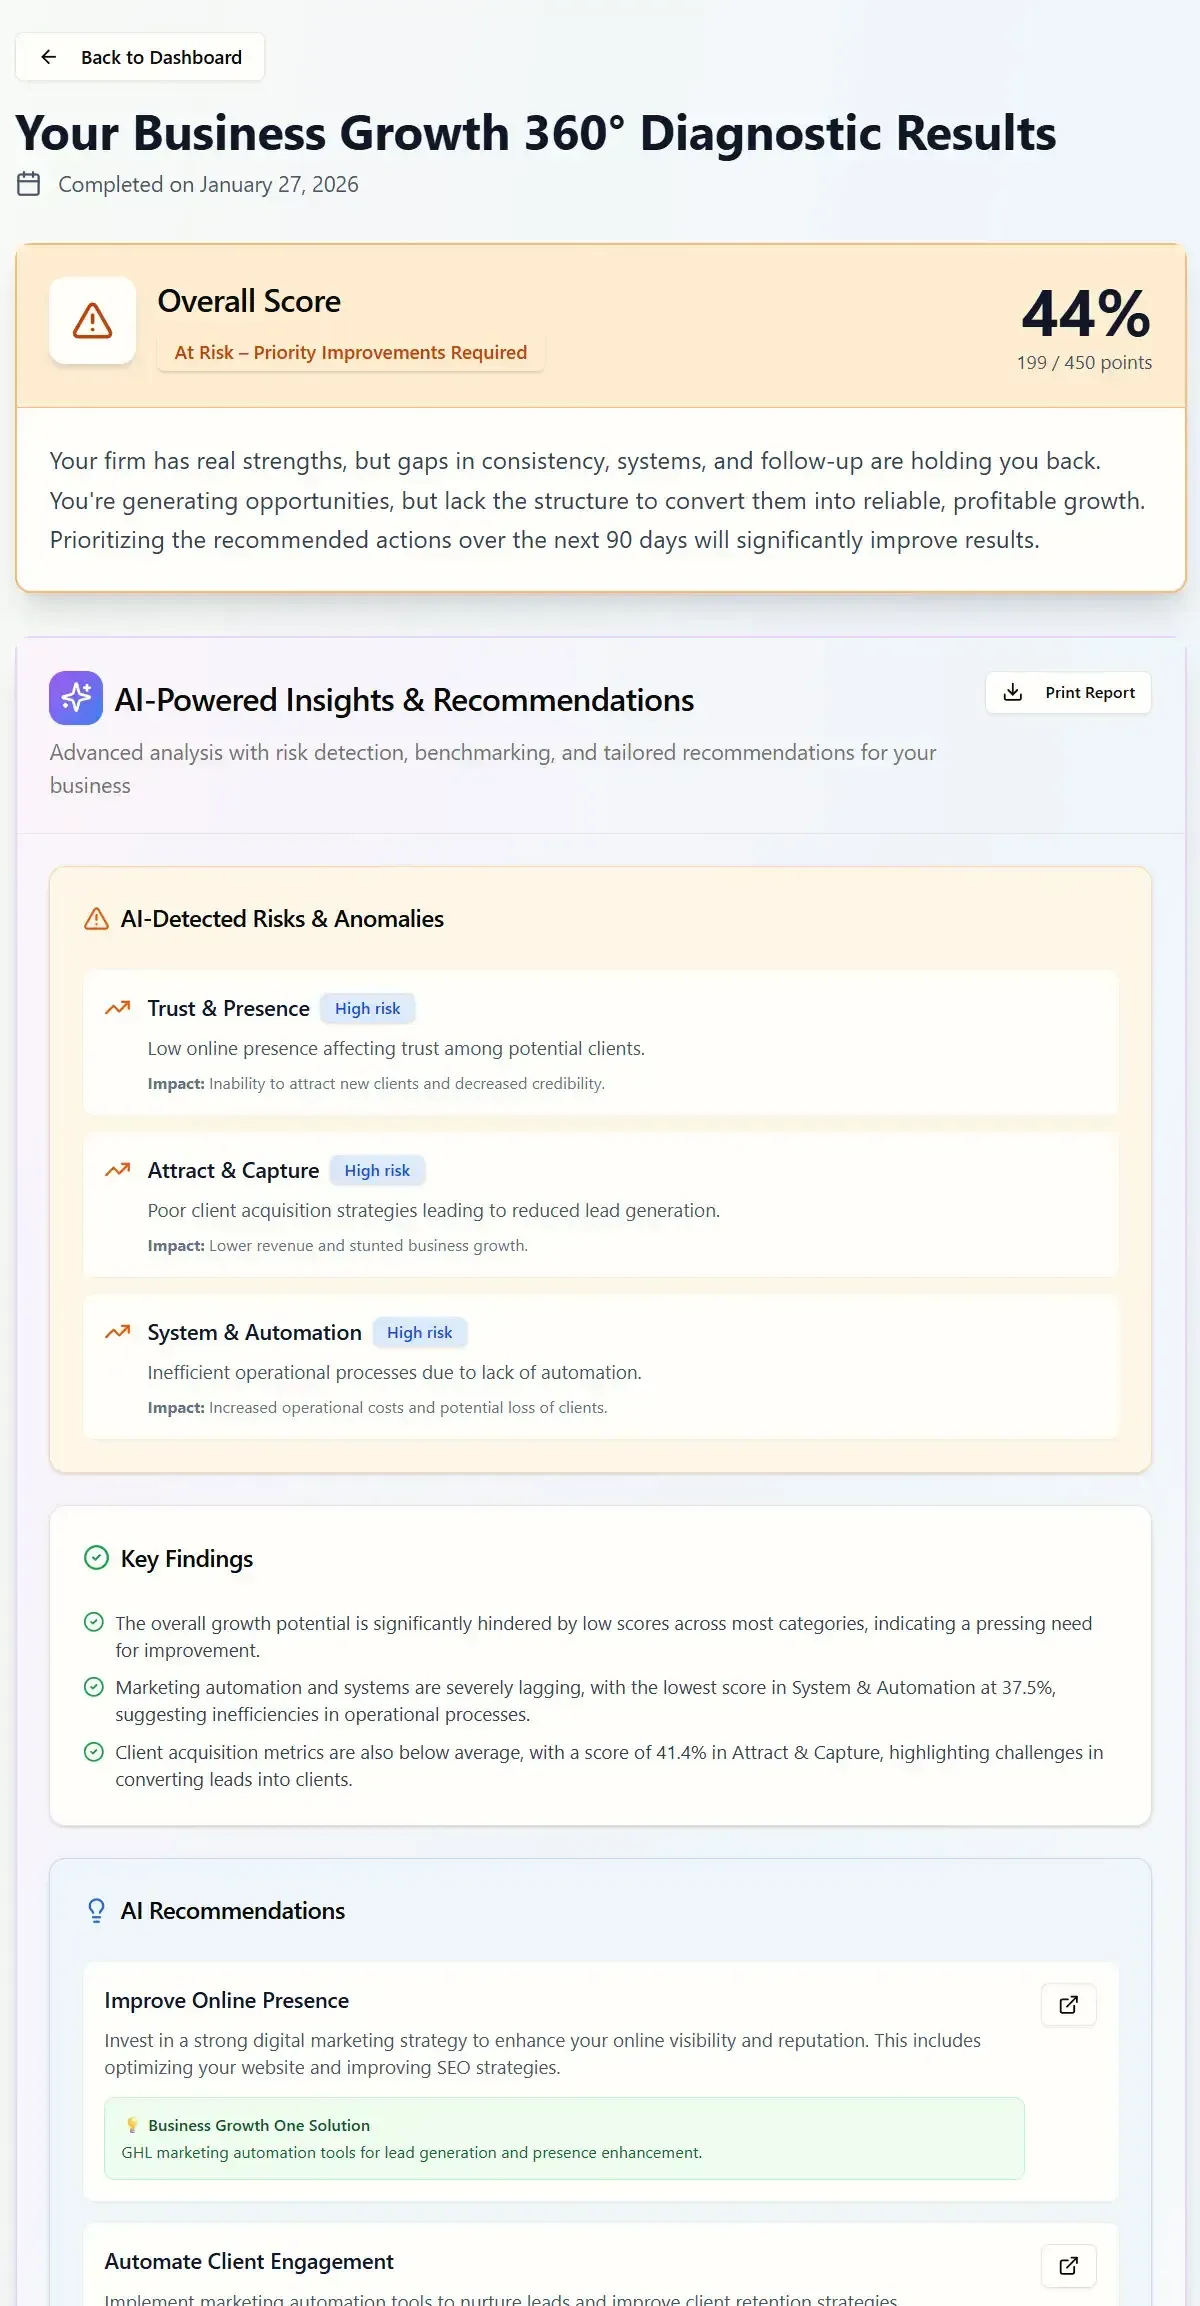Click the trend arrow beside System & Automation
The height and width of the screenshot is (2306, 1200).
pos(118,1332)
